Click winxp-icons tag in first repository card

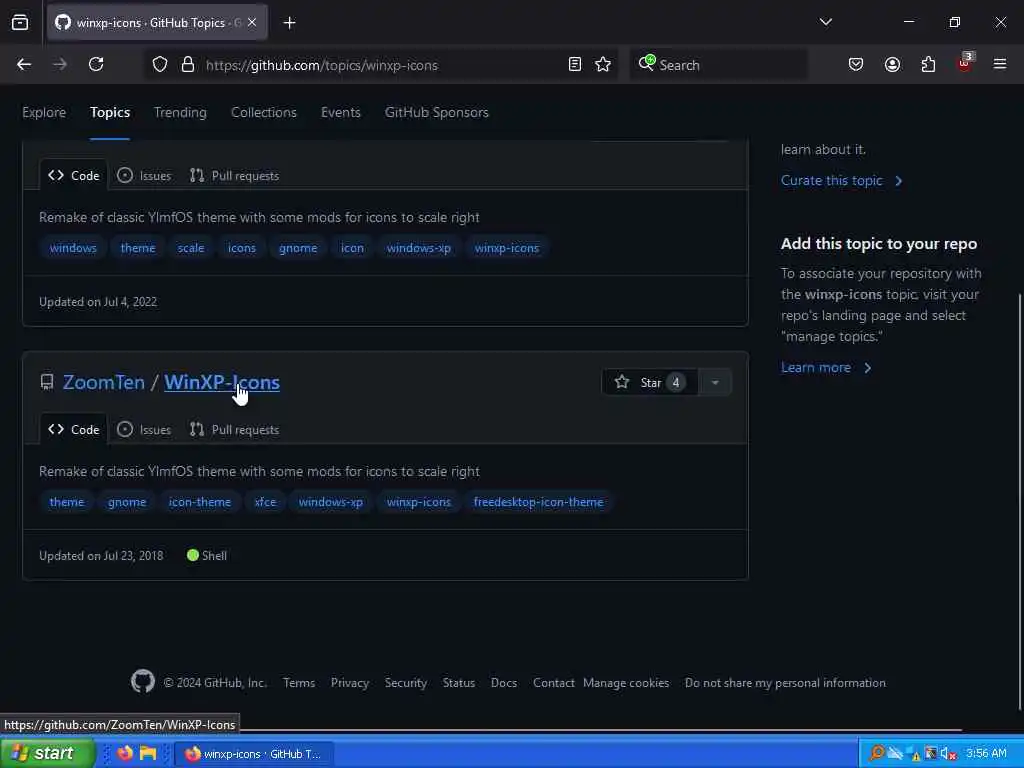507,248
